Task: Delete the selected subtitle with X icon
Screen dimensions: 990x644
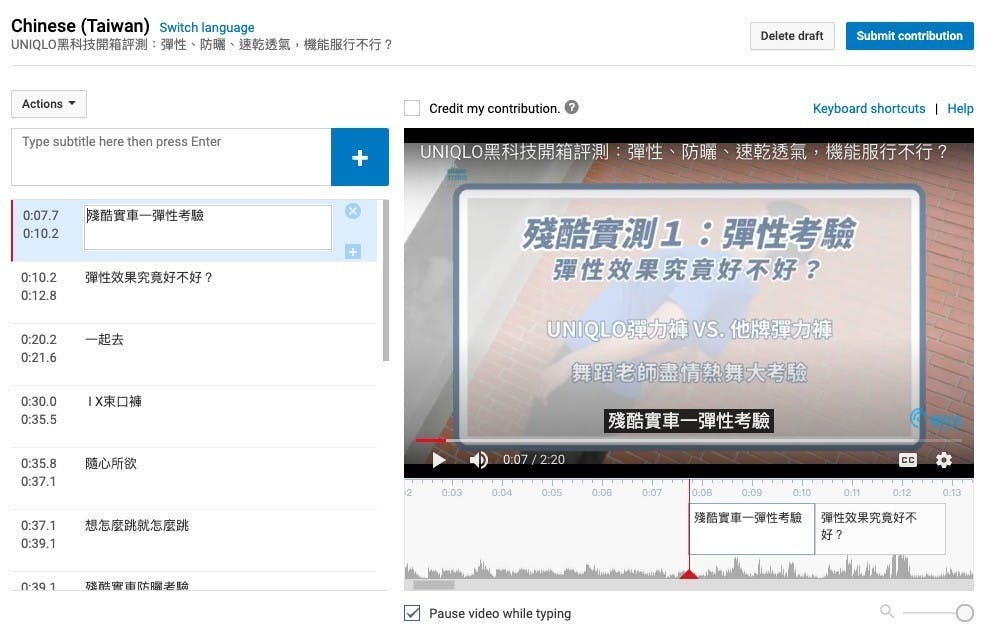Action: [353, 211]
